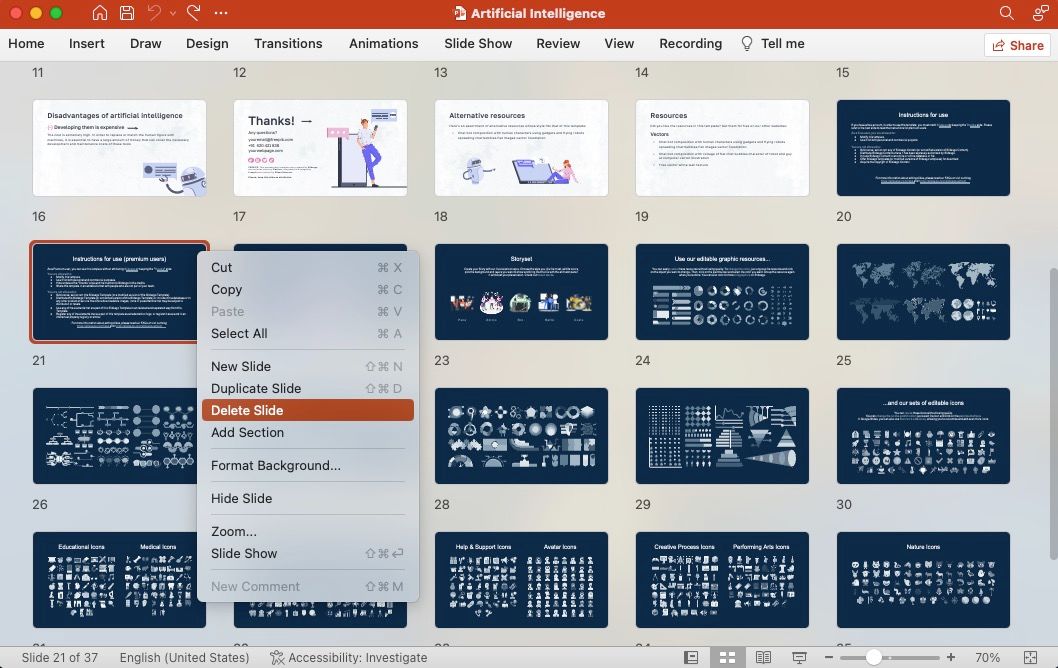Select slide 19 editable graphic resources thumbnail
The height and width of the screenshot is (668, 1058).
tap(722, 291)
